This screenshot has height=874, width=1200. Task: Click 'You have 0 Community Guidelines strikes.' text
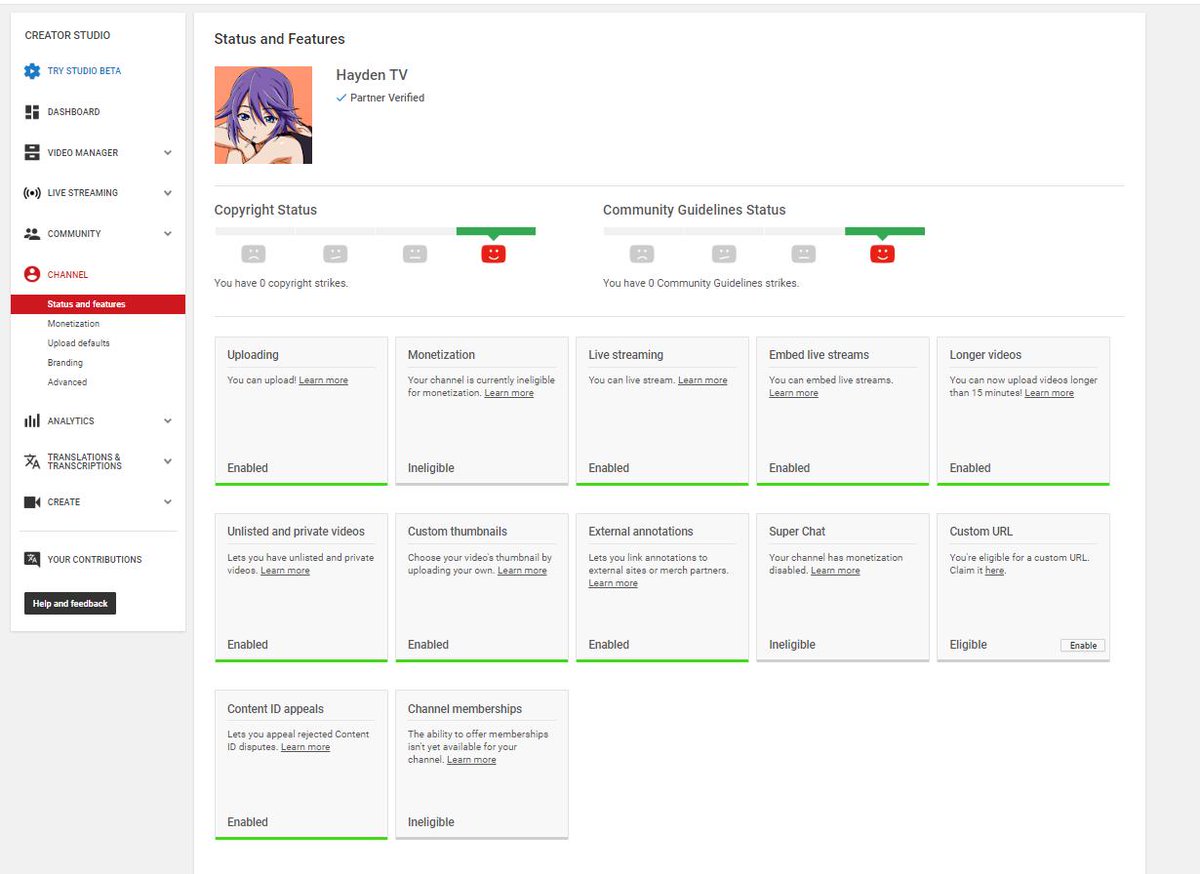click(x=701, y=283)
